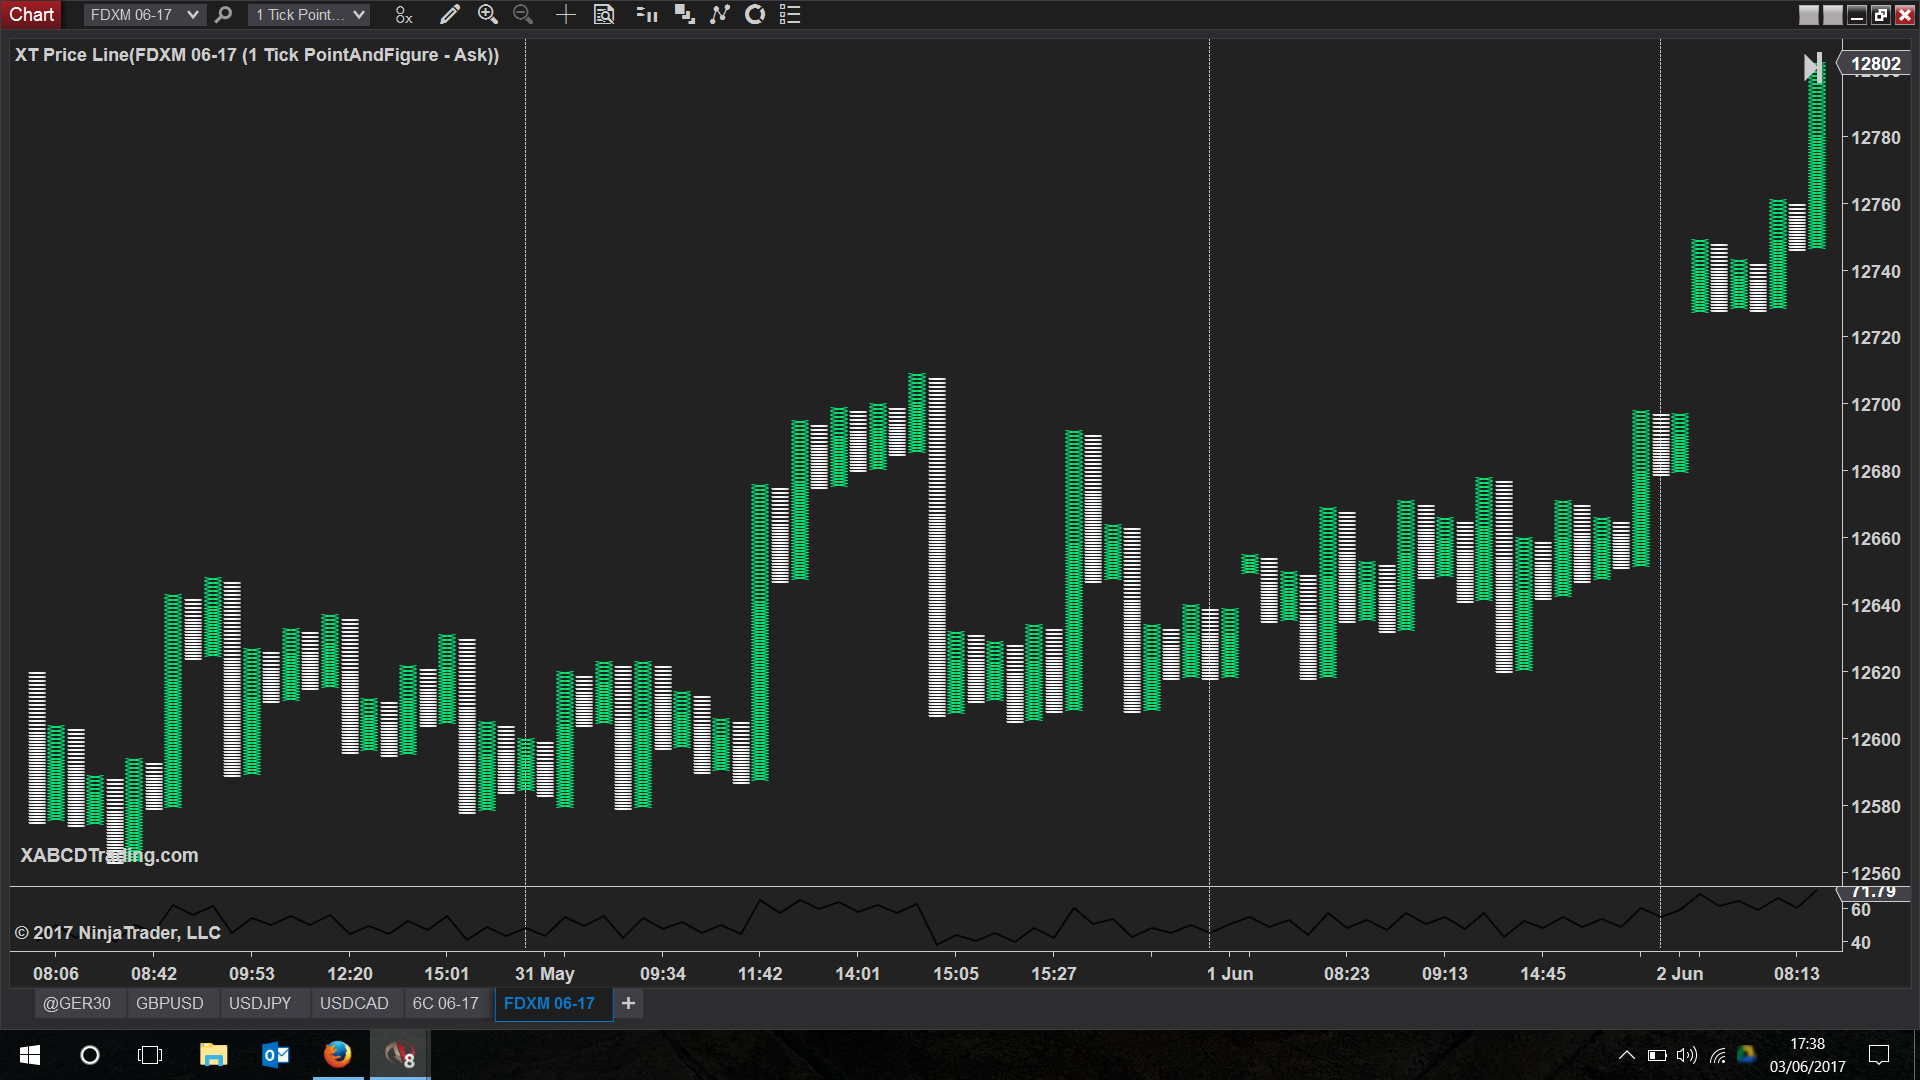Viewport: 1920px width, 1080px height.
Task: Select the crosshair cursor tool
Action: pos(565,15)
